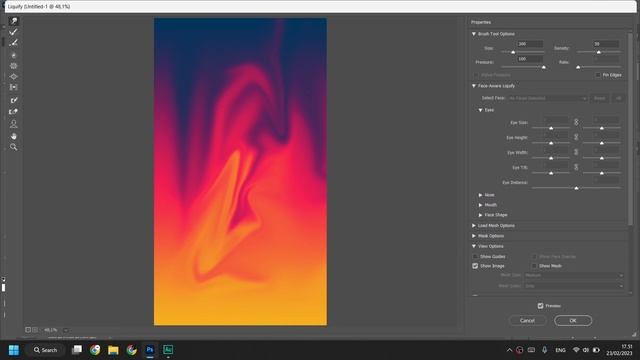Open the Mesh Size dropdown

coord(574,275)
